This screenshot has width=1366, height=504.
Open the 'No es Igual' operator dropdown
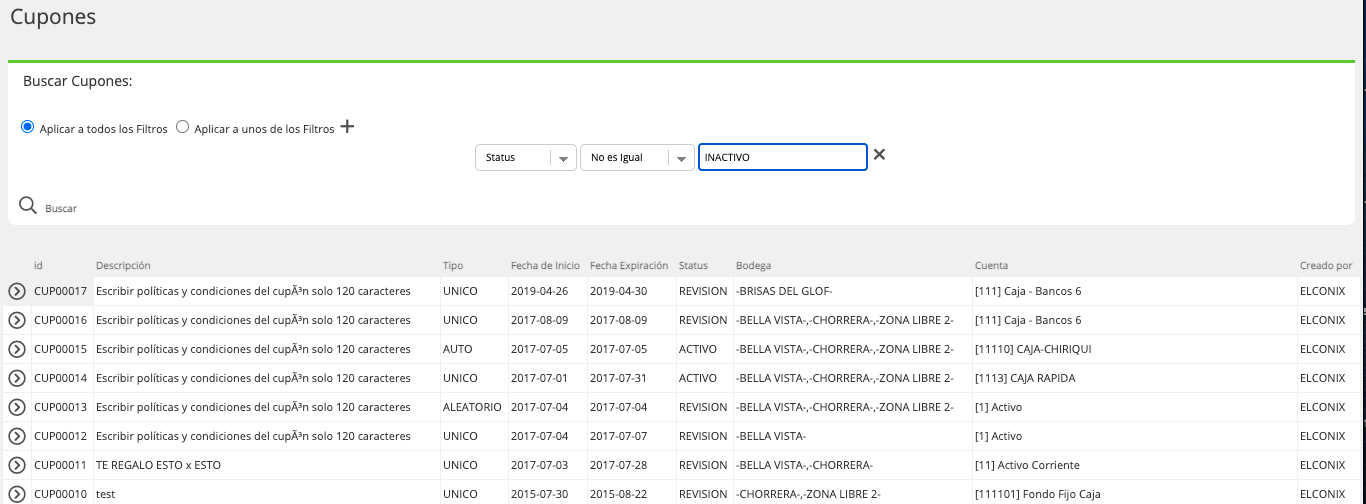point(637,157)
